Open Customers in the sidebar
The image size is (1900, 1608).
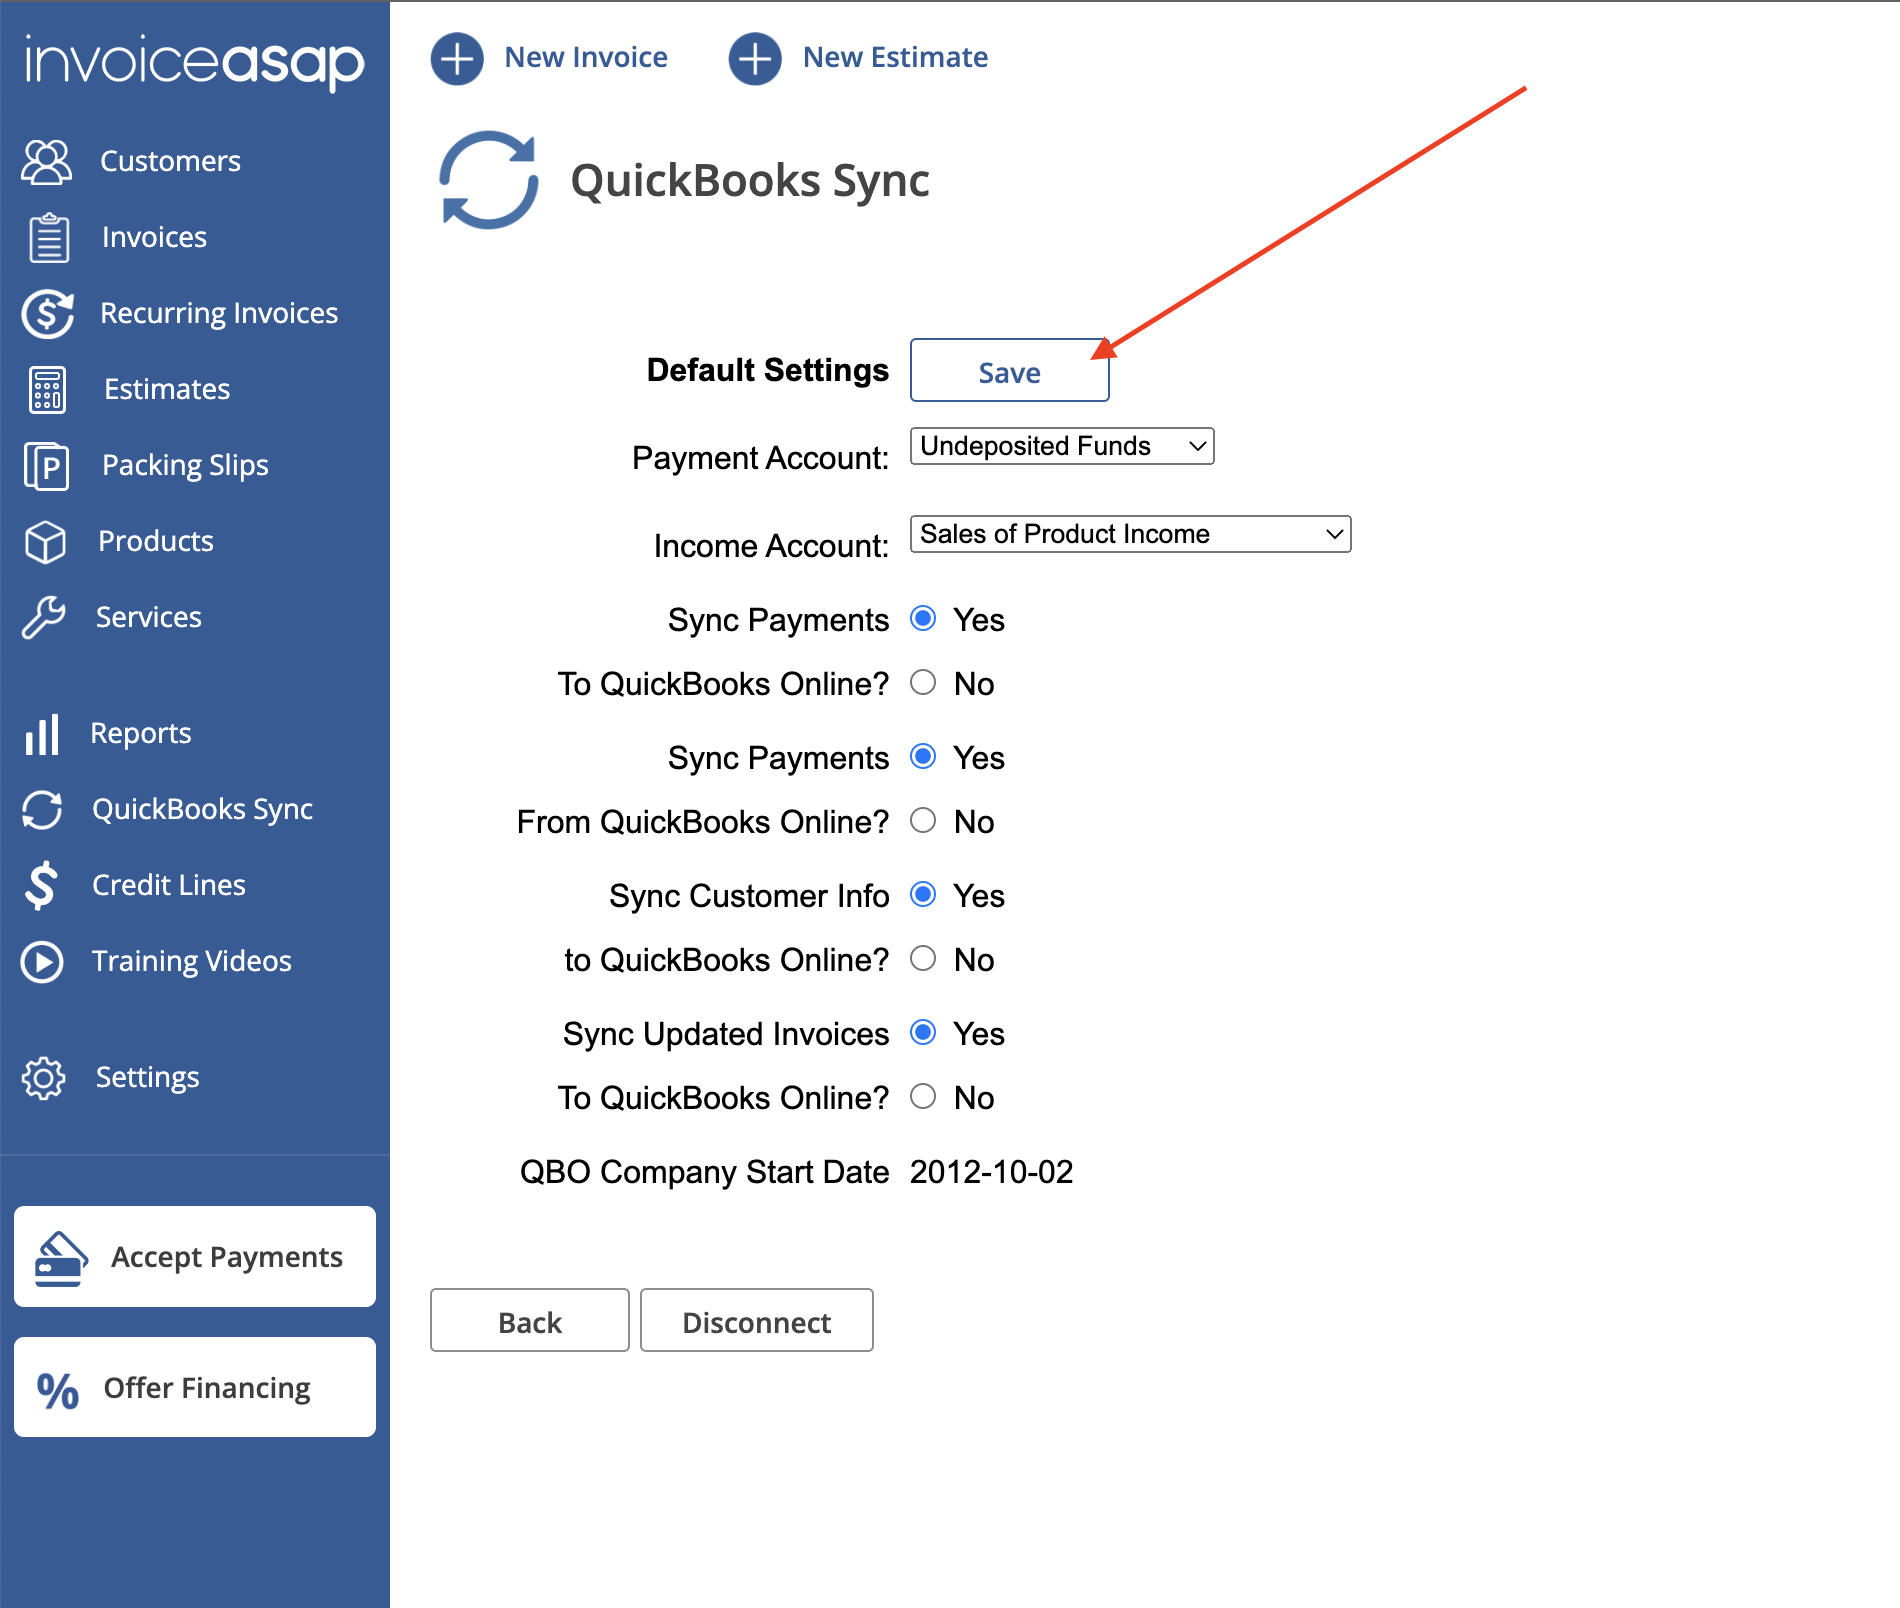tap(170, 161)
